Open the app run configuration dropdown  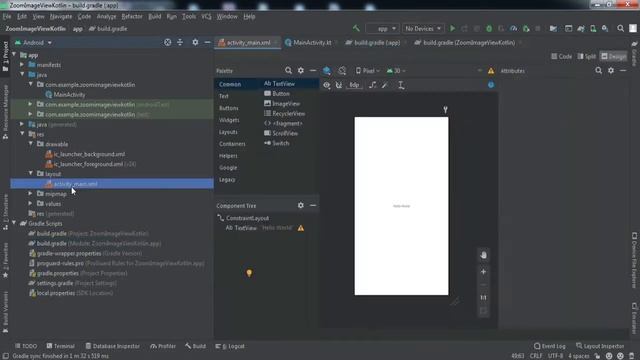click(382, 29)
